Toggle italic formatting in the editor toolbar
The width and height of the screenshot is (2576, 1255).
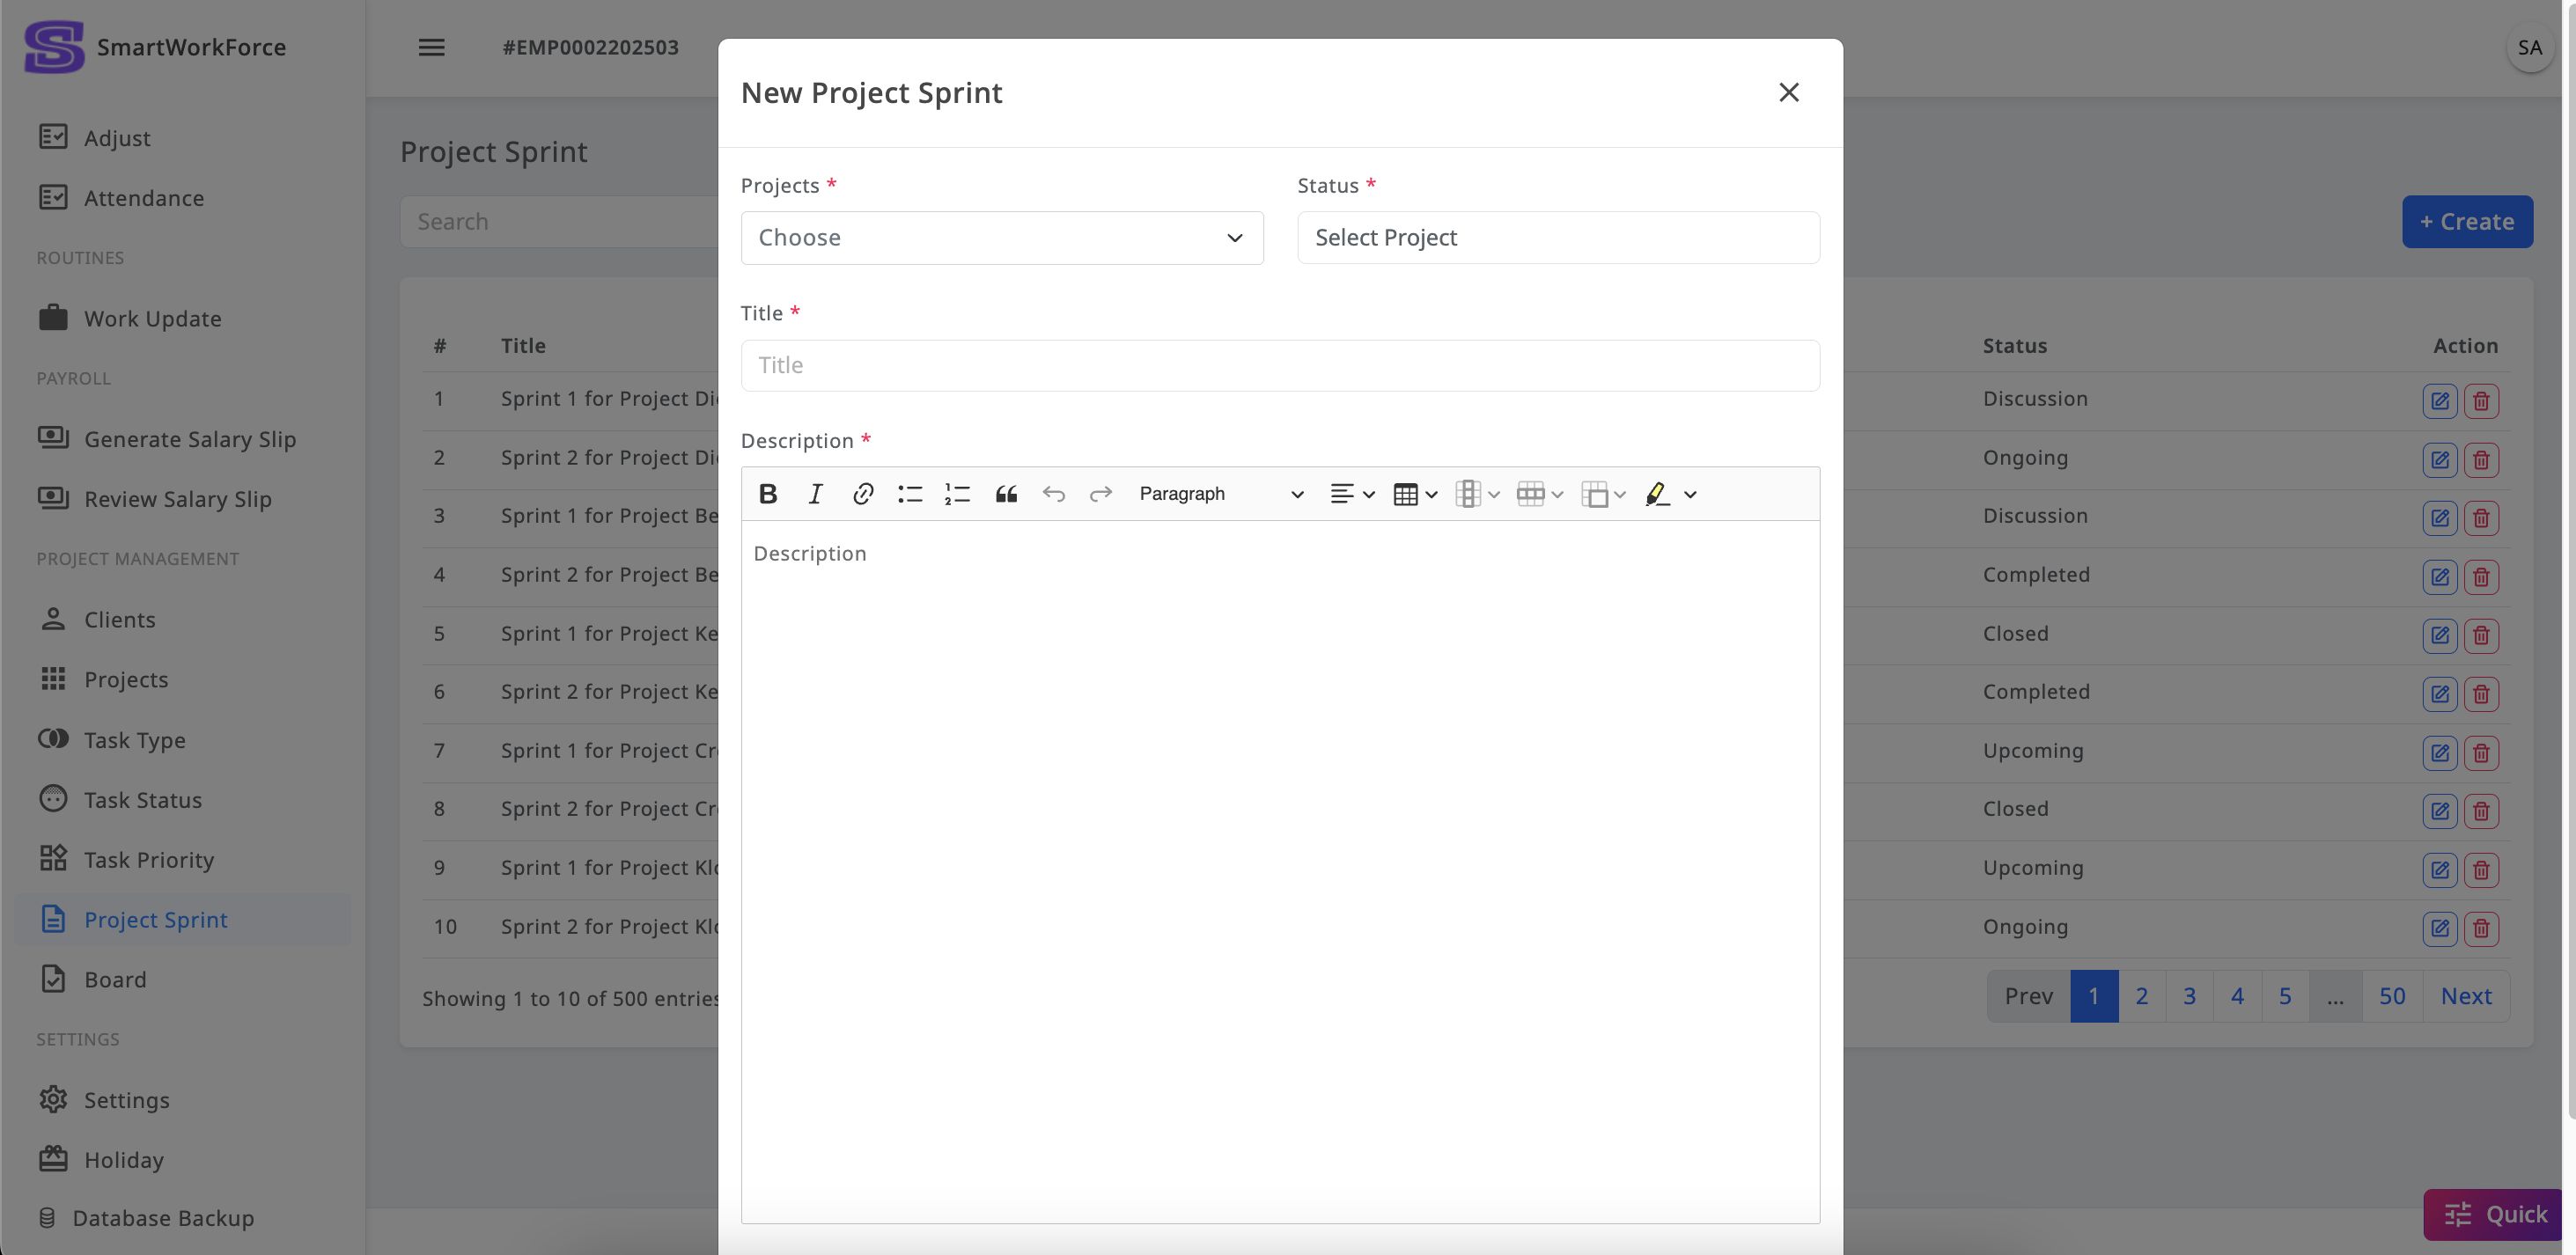pos(815,494)
